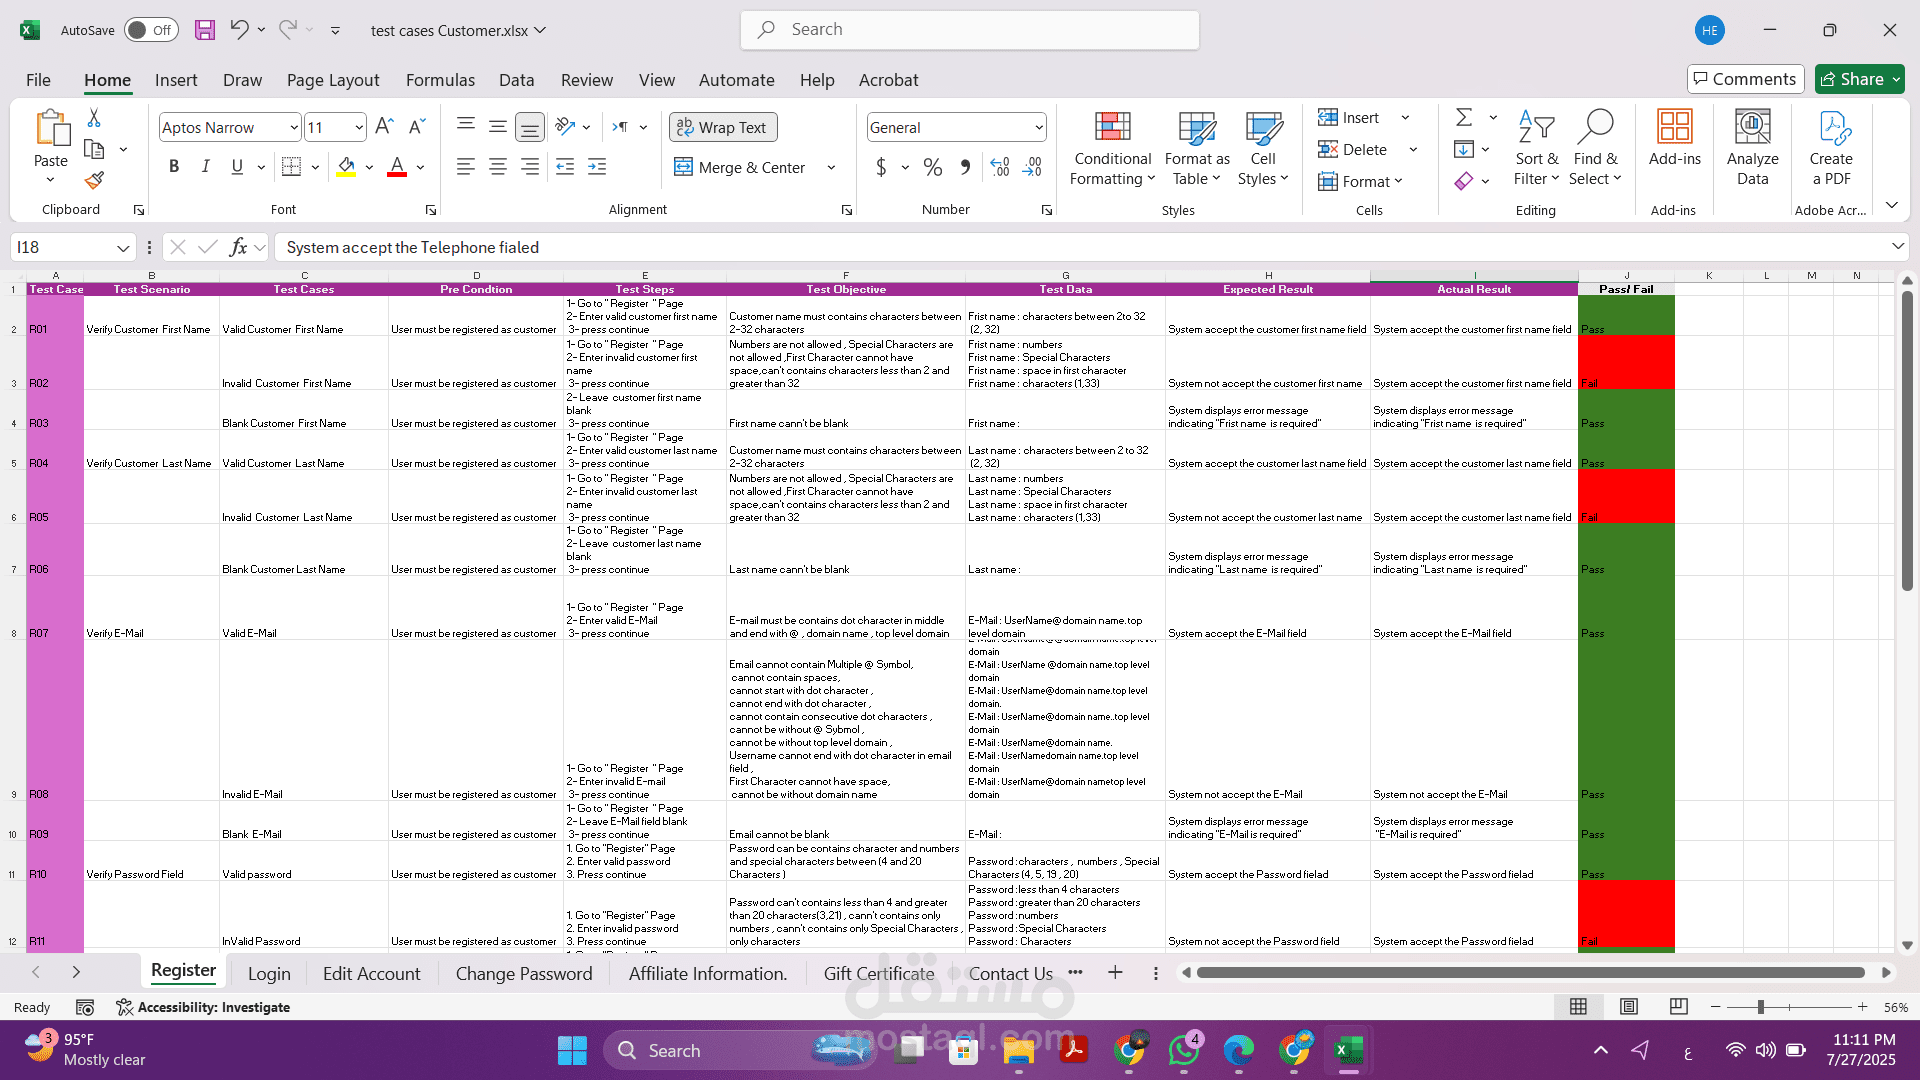Screen dimensions: 1920x1080
Task: Expand the font name dropdown
Action: 293,127
